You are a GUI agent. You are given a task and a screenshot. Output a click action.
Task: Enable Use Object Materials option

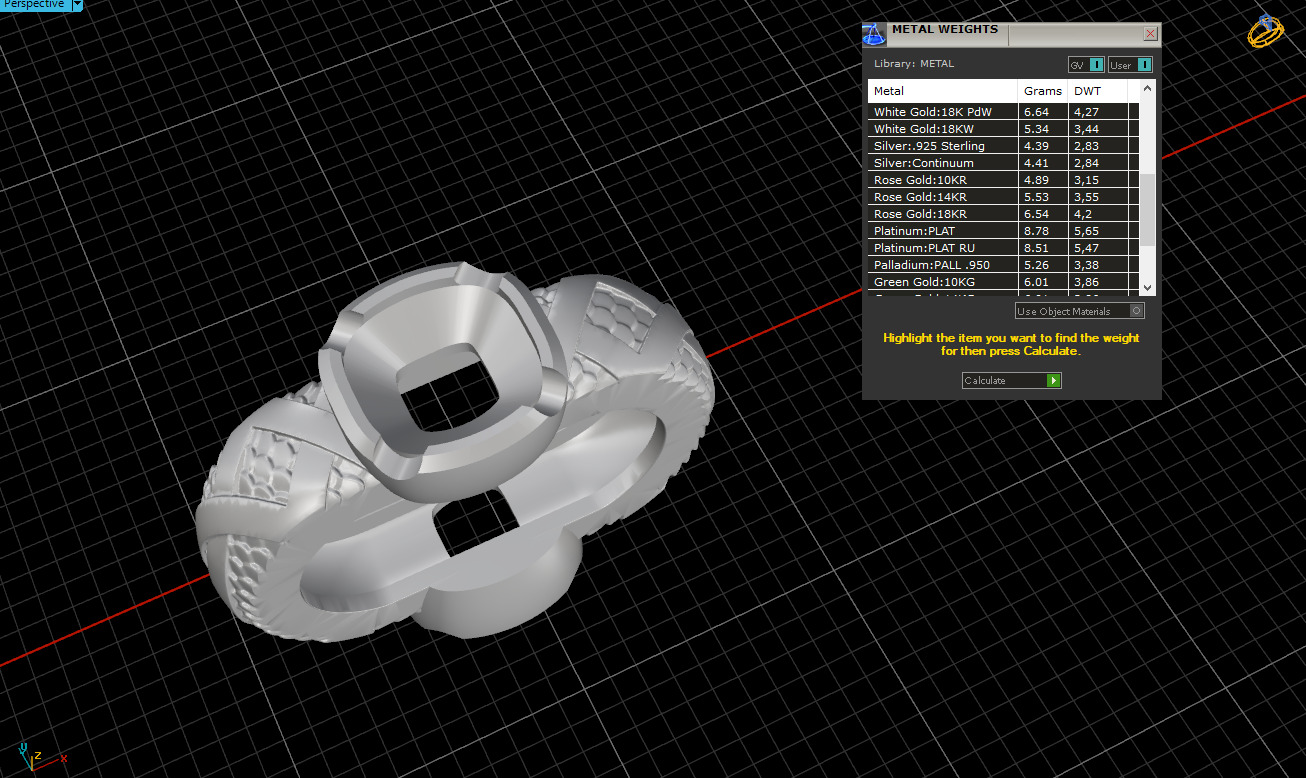1080,311
